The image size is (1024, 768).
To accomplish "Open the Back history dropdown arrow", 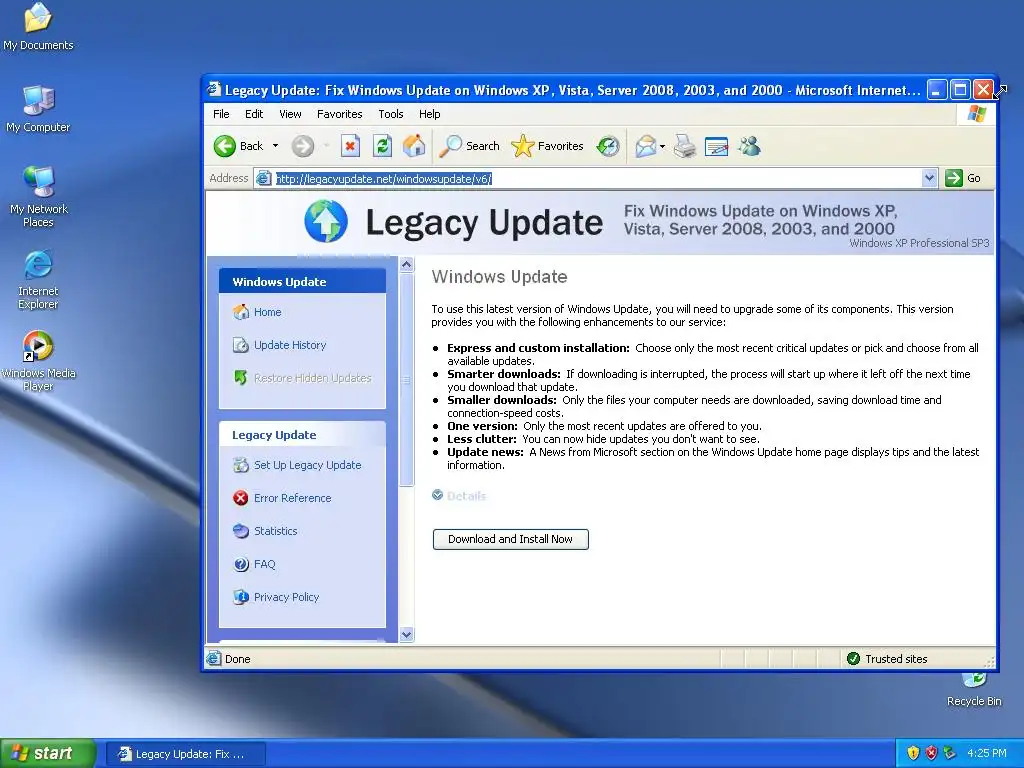I will 276,146.
